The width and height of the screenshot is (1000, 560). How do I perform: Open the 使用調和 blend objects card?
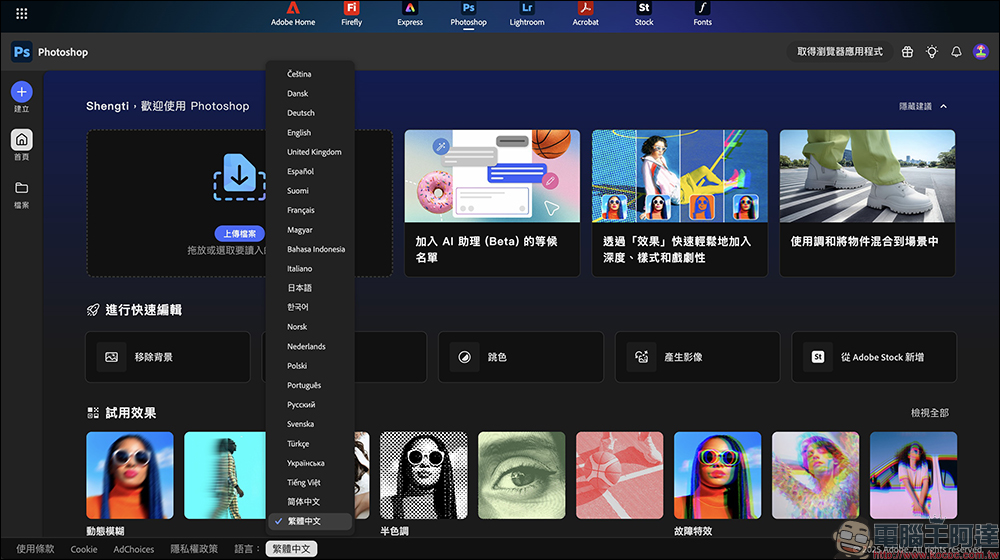tap(867, 203)
